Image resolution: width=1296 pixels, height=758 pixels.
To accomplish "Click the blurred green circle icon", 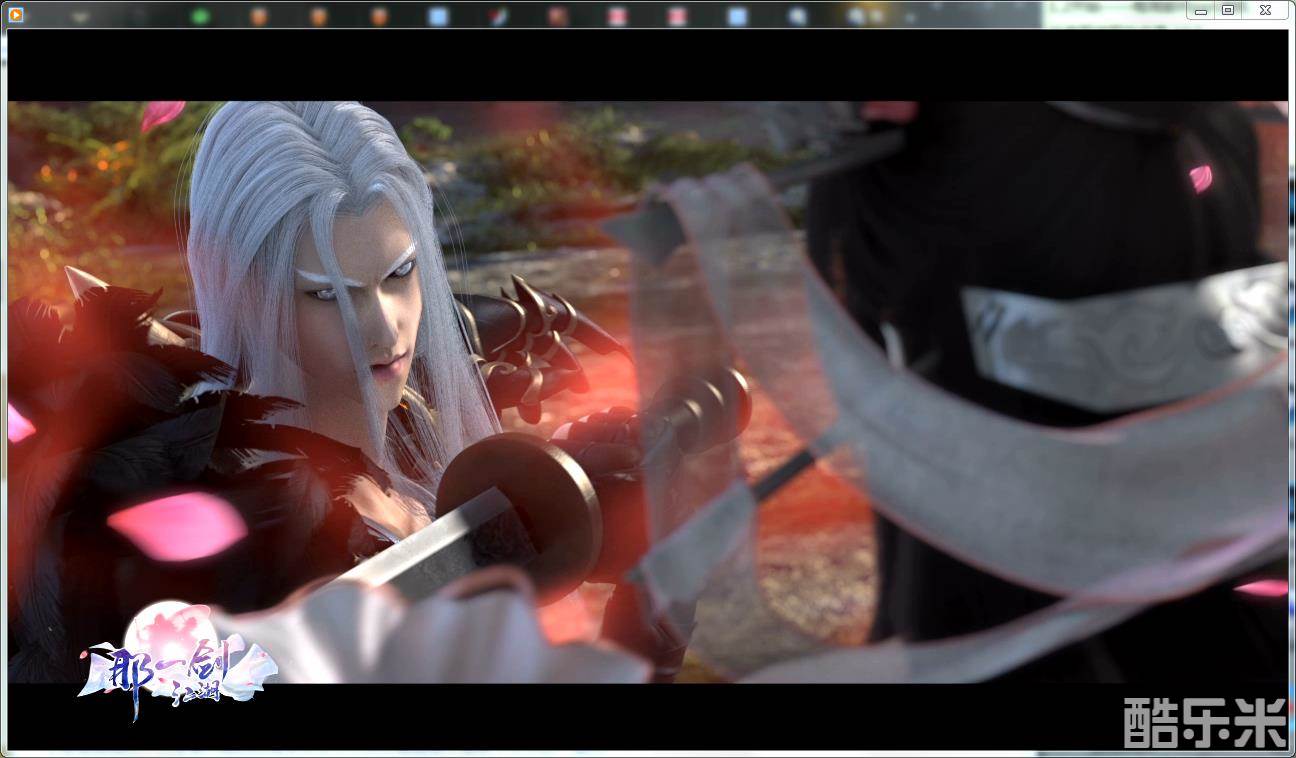I will [x=200, y=16].
